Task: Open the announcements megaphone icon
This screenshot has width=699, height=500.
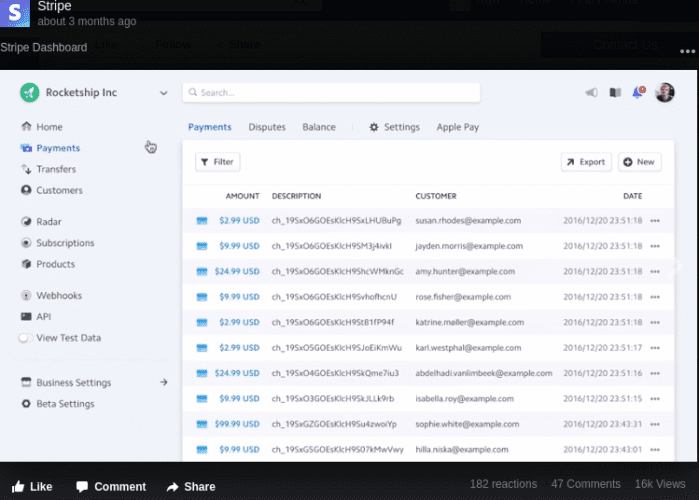Action: click(591, 93)
